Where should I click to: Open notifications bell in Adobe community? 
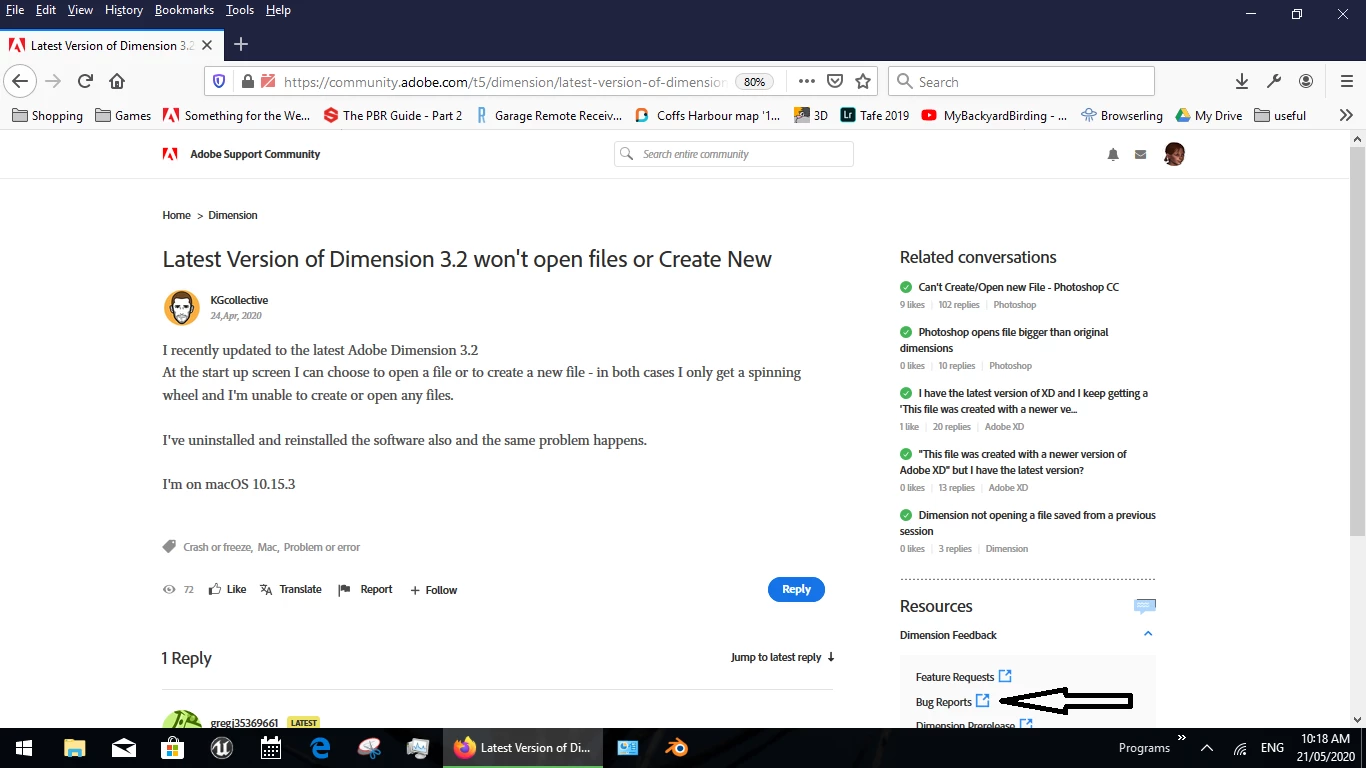(1113, 154)
